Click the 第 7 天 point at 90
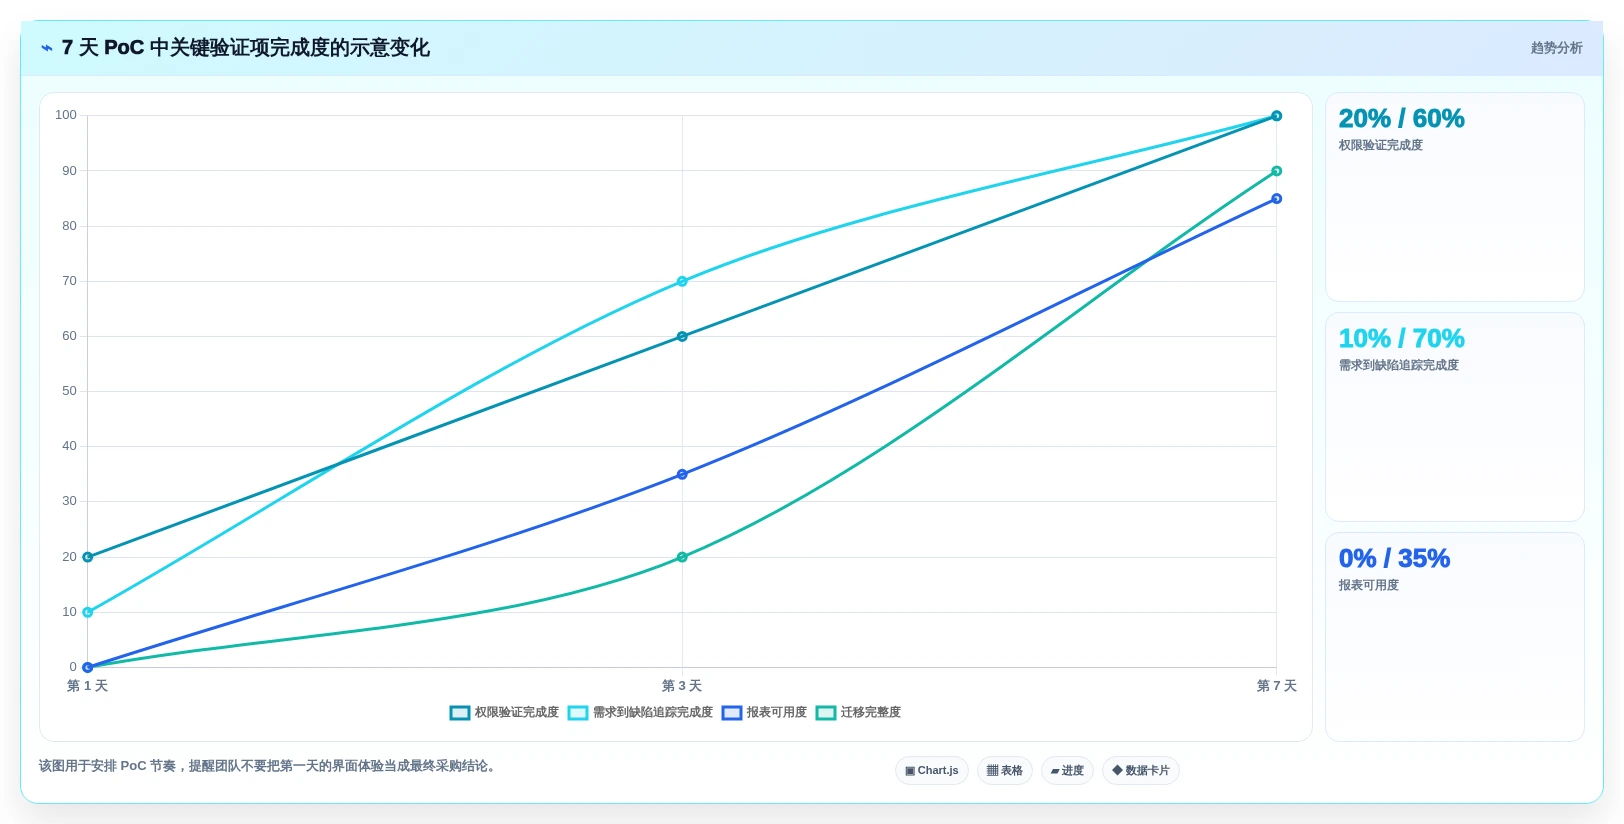The width and height of the screenshot is (1624, 824). pos(1276,171)
